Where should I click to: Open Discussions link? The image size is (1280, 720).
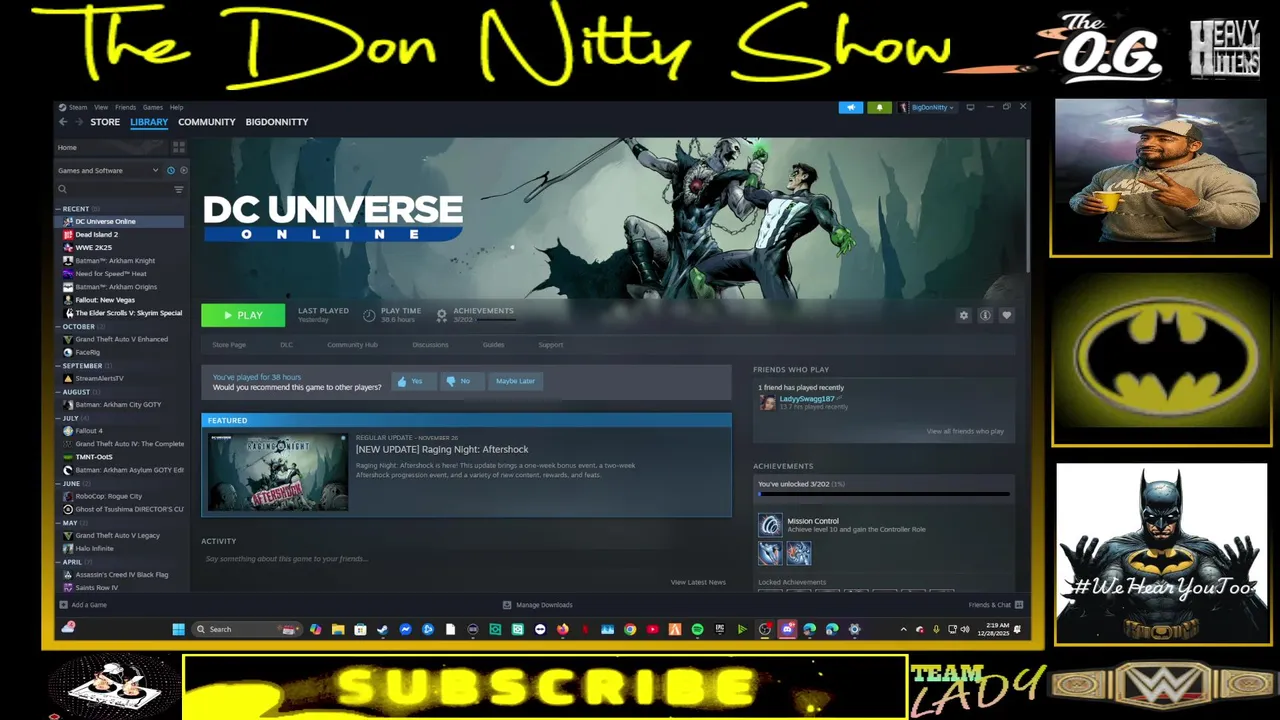(x=430, y=345)
